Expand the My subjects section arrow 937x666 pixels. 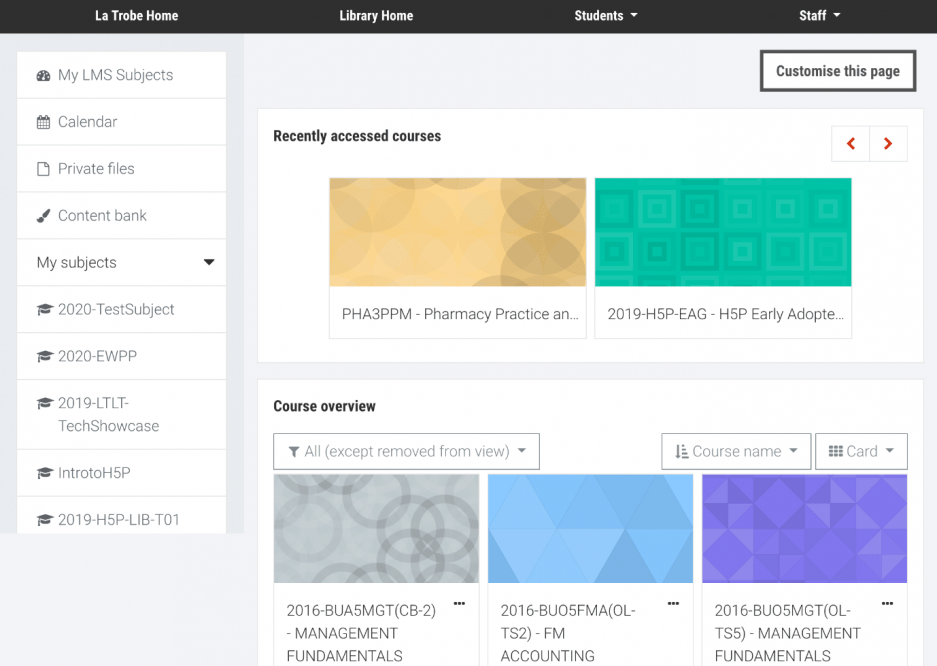tap(209, 262)
